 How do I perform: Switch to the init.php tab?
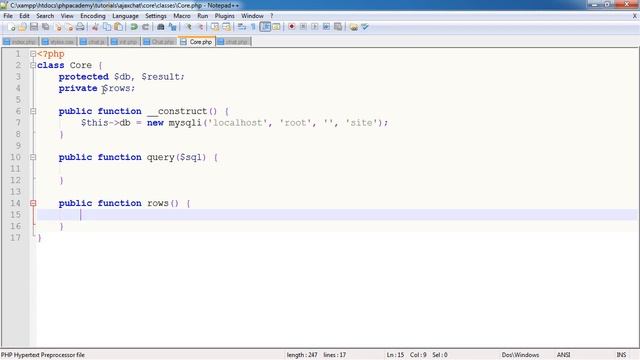click(124, 42)
